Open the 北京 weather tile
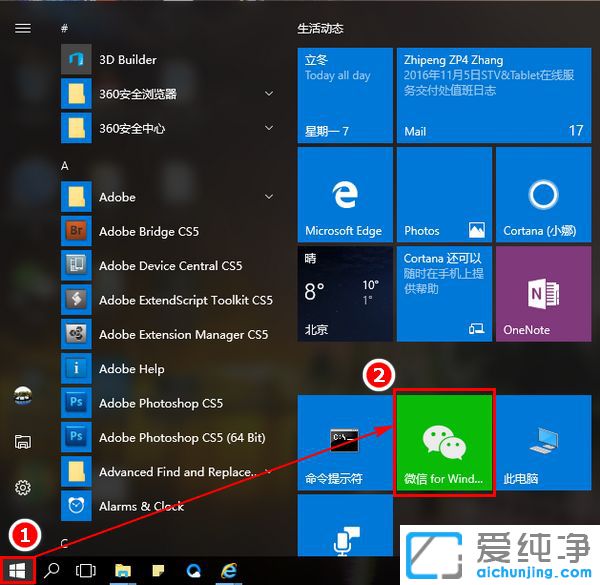 point(345,294)
